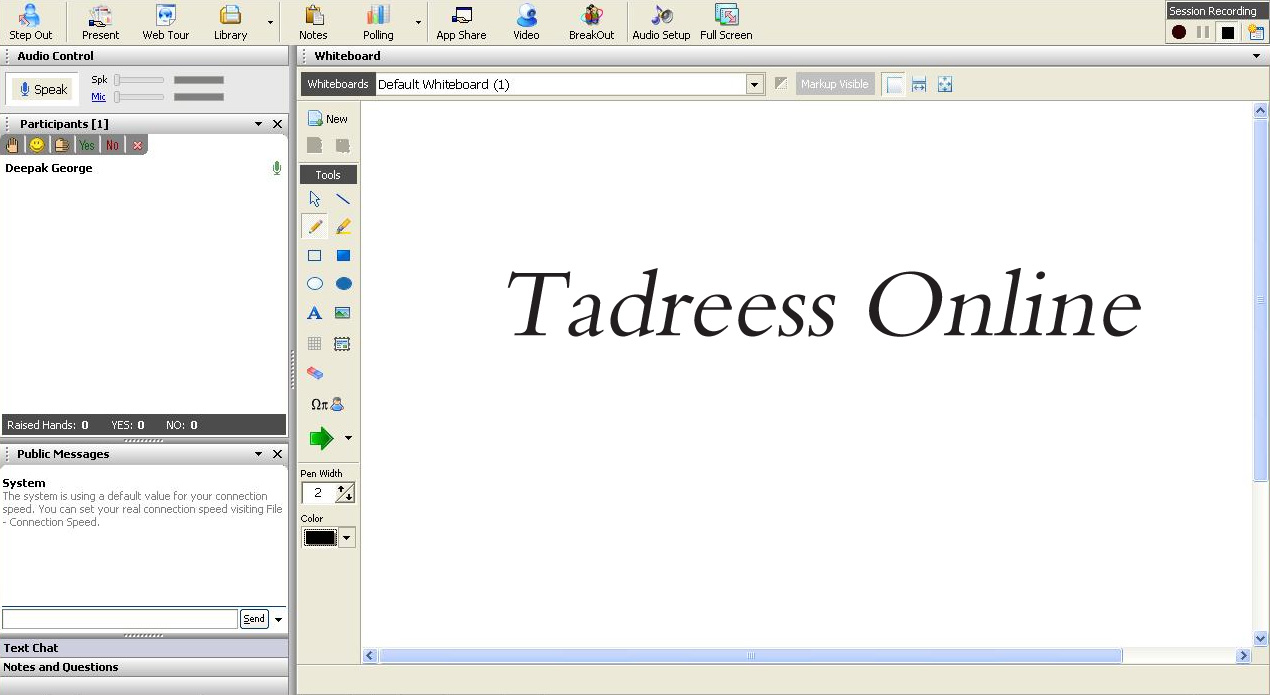Pause the session recording
The width and height of the screenshot is (1270, 695).
point(1203,32)
